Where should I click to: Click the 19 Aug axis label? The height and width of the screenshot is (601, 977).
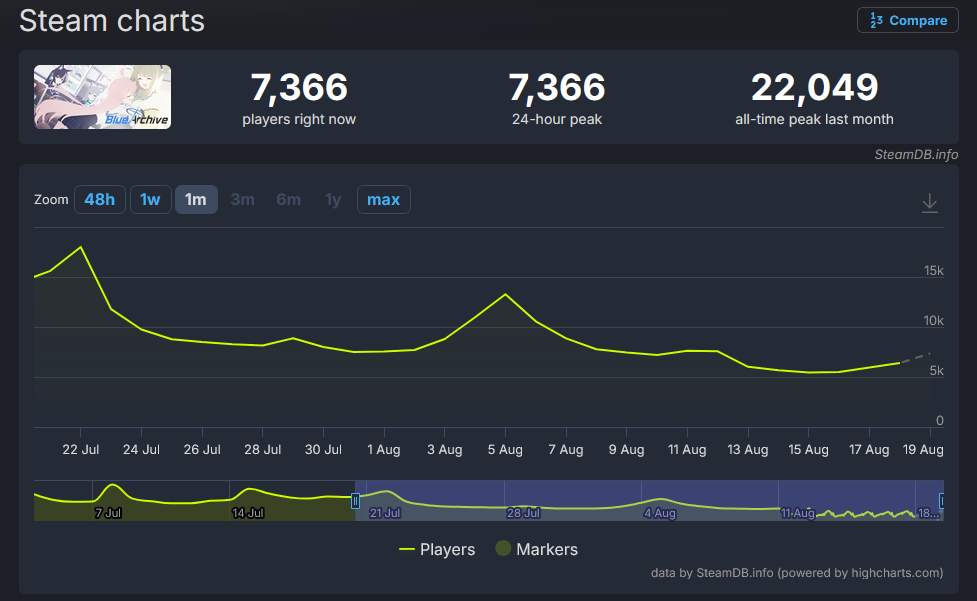[x=923, y=450]
